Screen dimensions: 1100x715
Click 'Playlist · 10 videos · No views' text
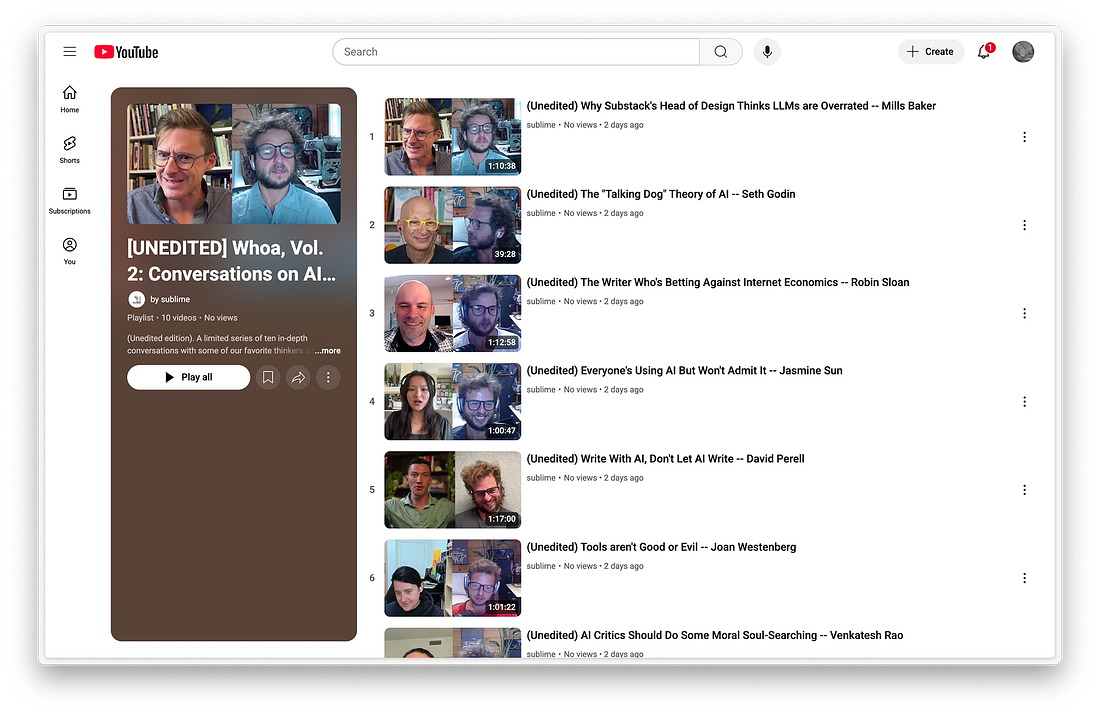182,318
